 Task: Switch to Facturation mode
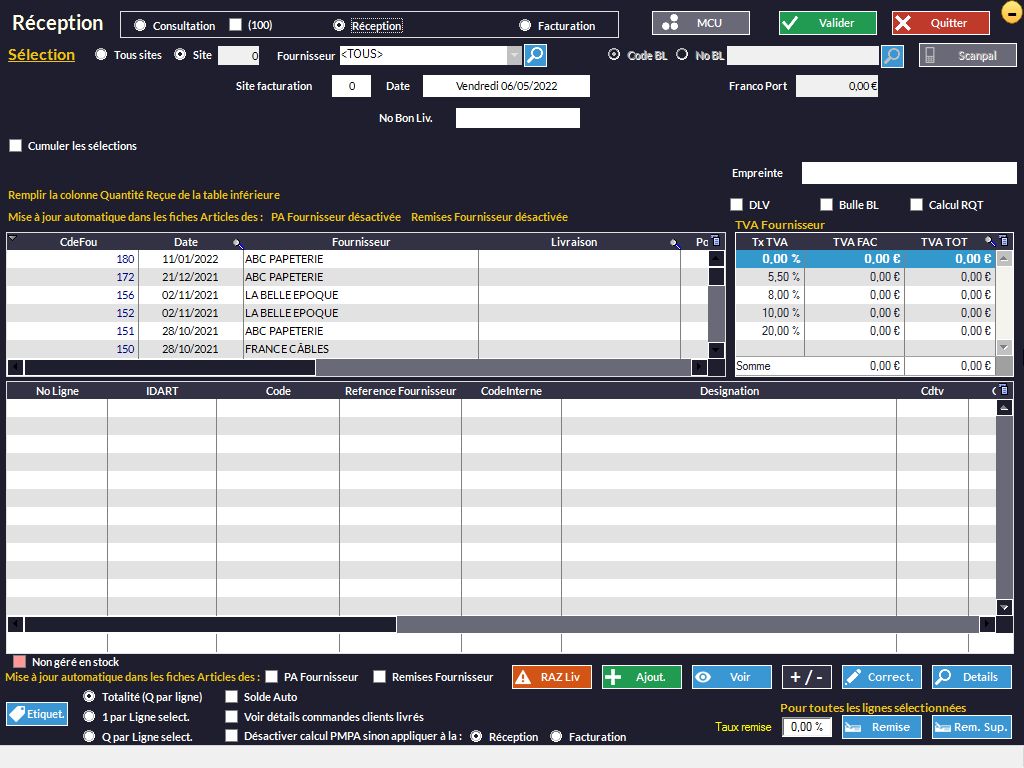click(525, 26)
